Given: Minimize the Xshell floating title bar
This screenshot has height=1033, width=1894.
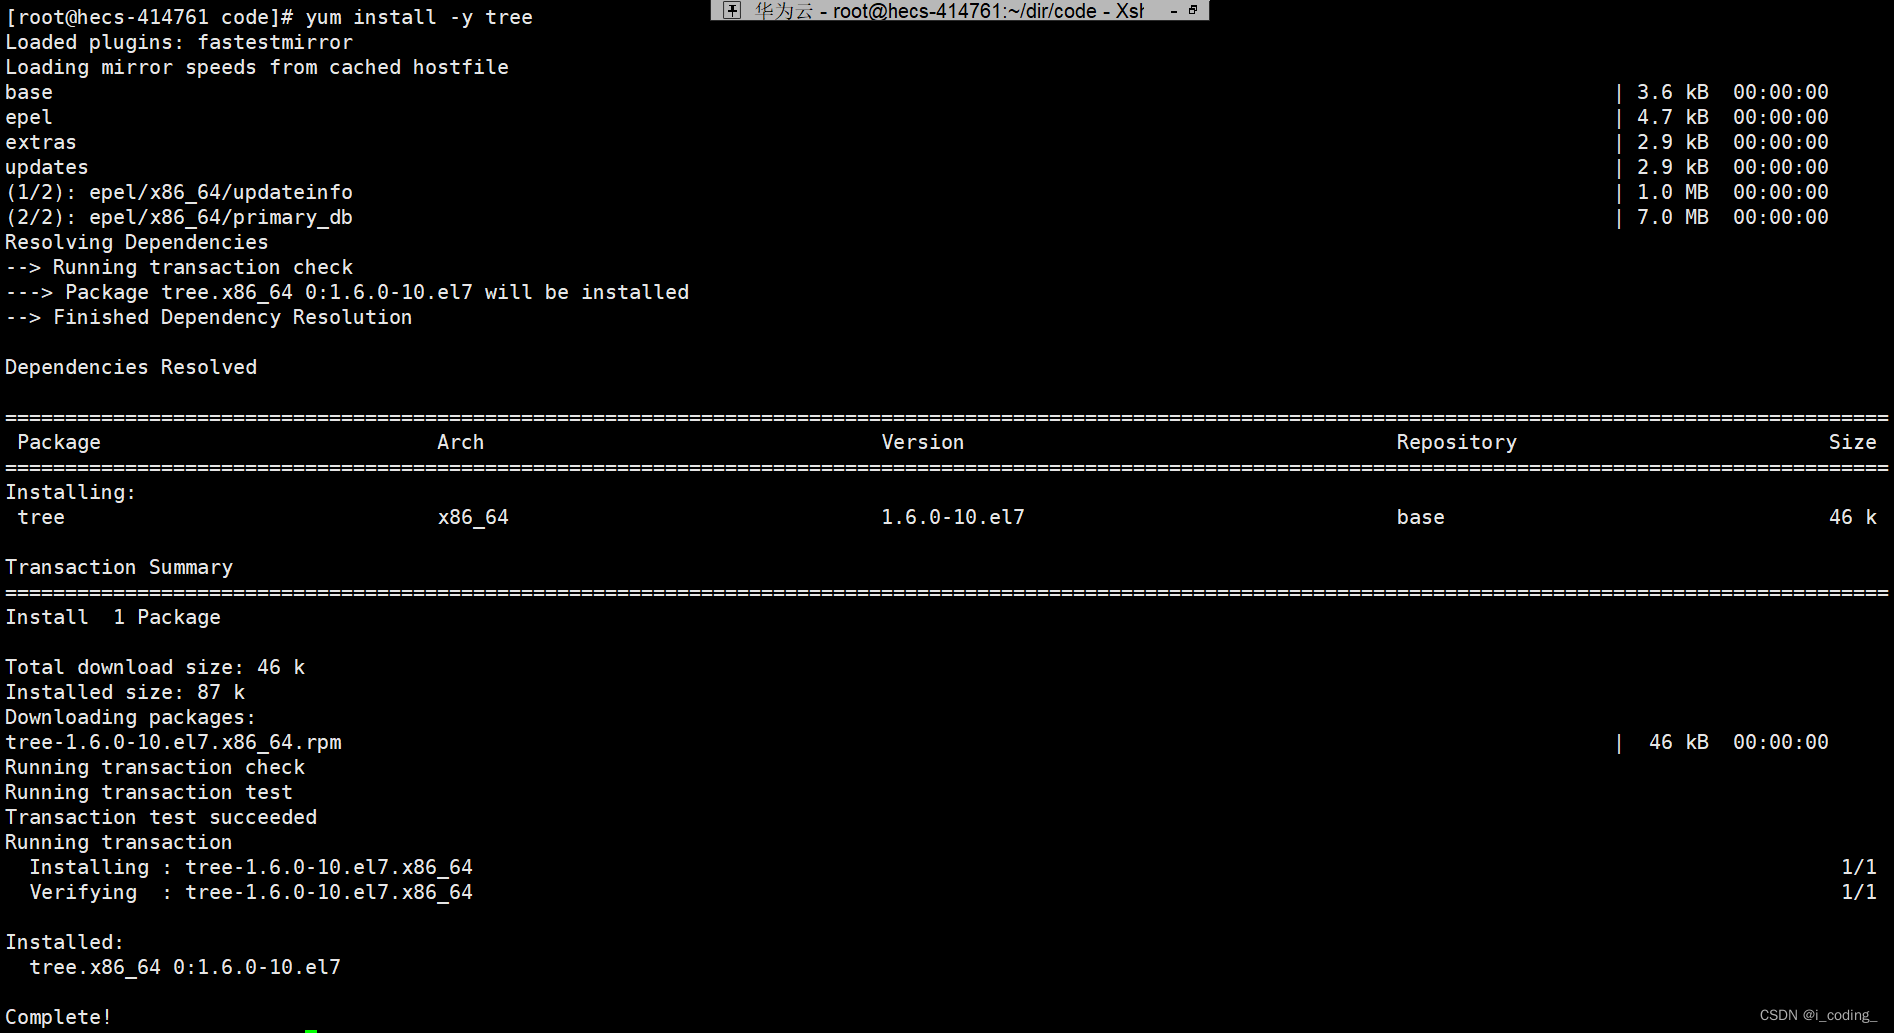Looking at the screenshot, I should tap(1174, 11).
